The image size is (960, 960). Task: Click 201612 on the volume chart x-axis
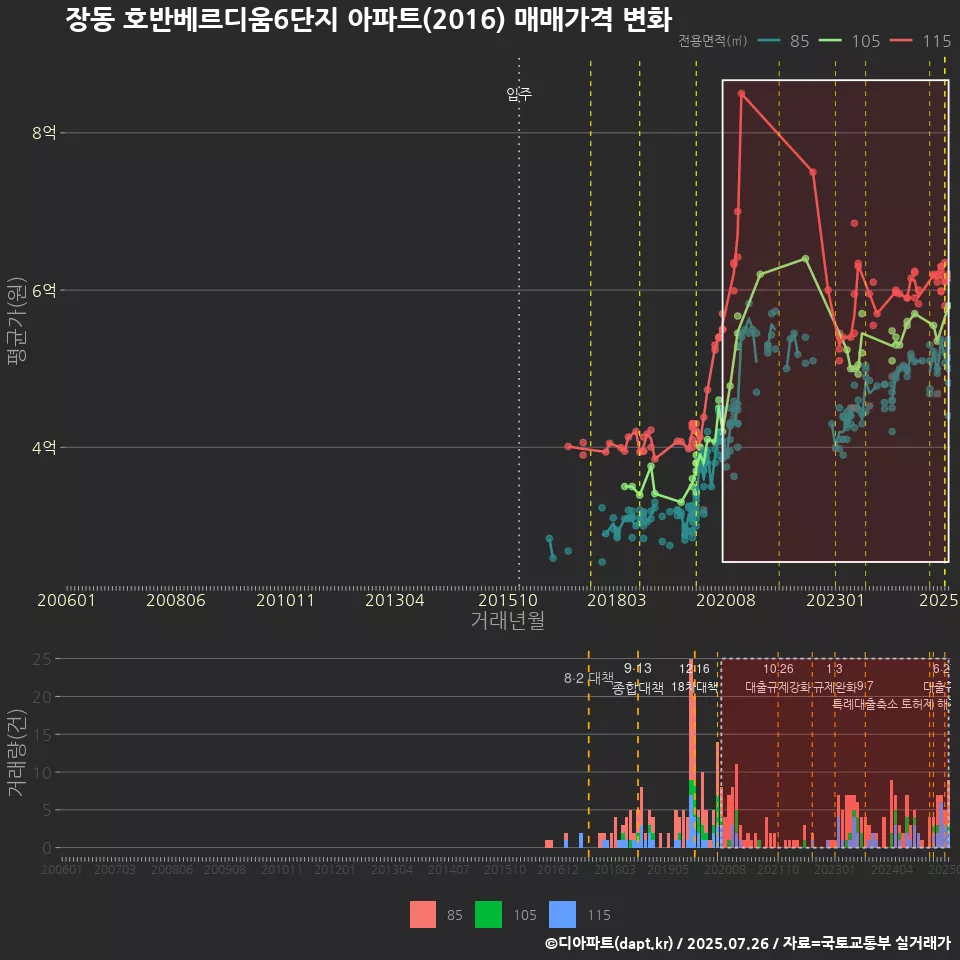tap(558, 869)
